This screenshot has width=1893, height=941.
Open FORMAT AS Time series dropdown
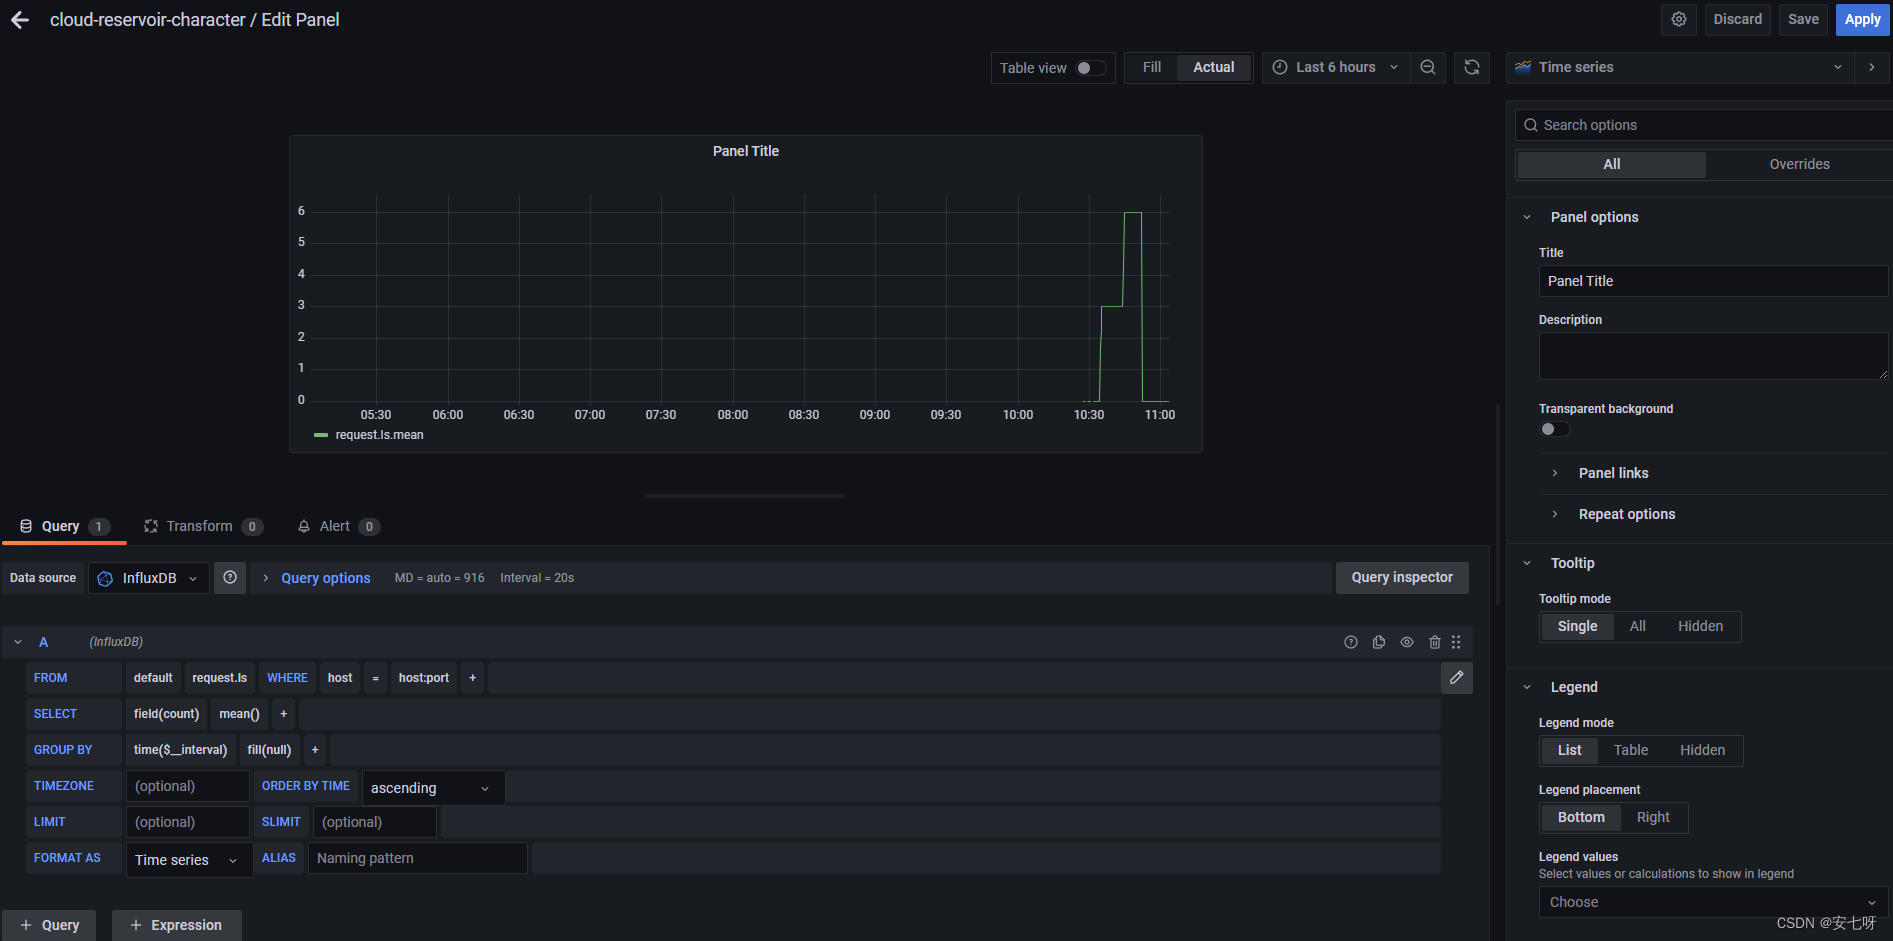[x=189, y=860]
